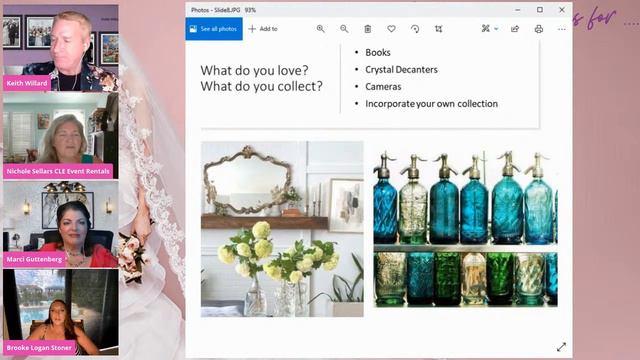Maximize the Photos window

(540, 10)
